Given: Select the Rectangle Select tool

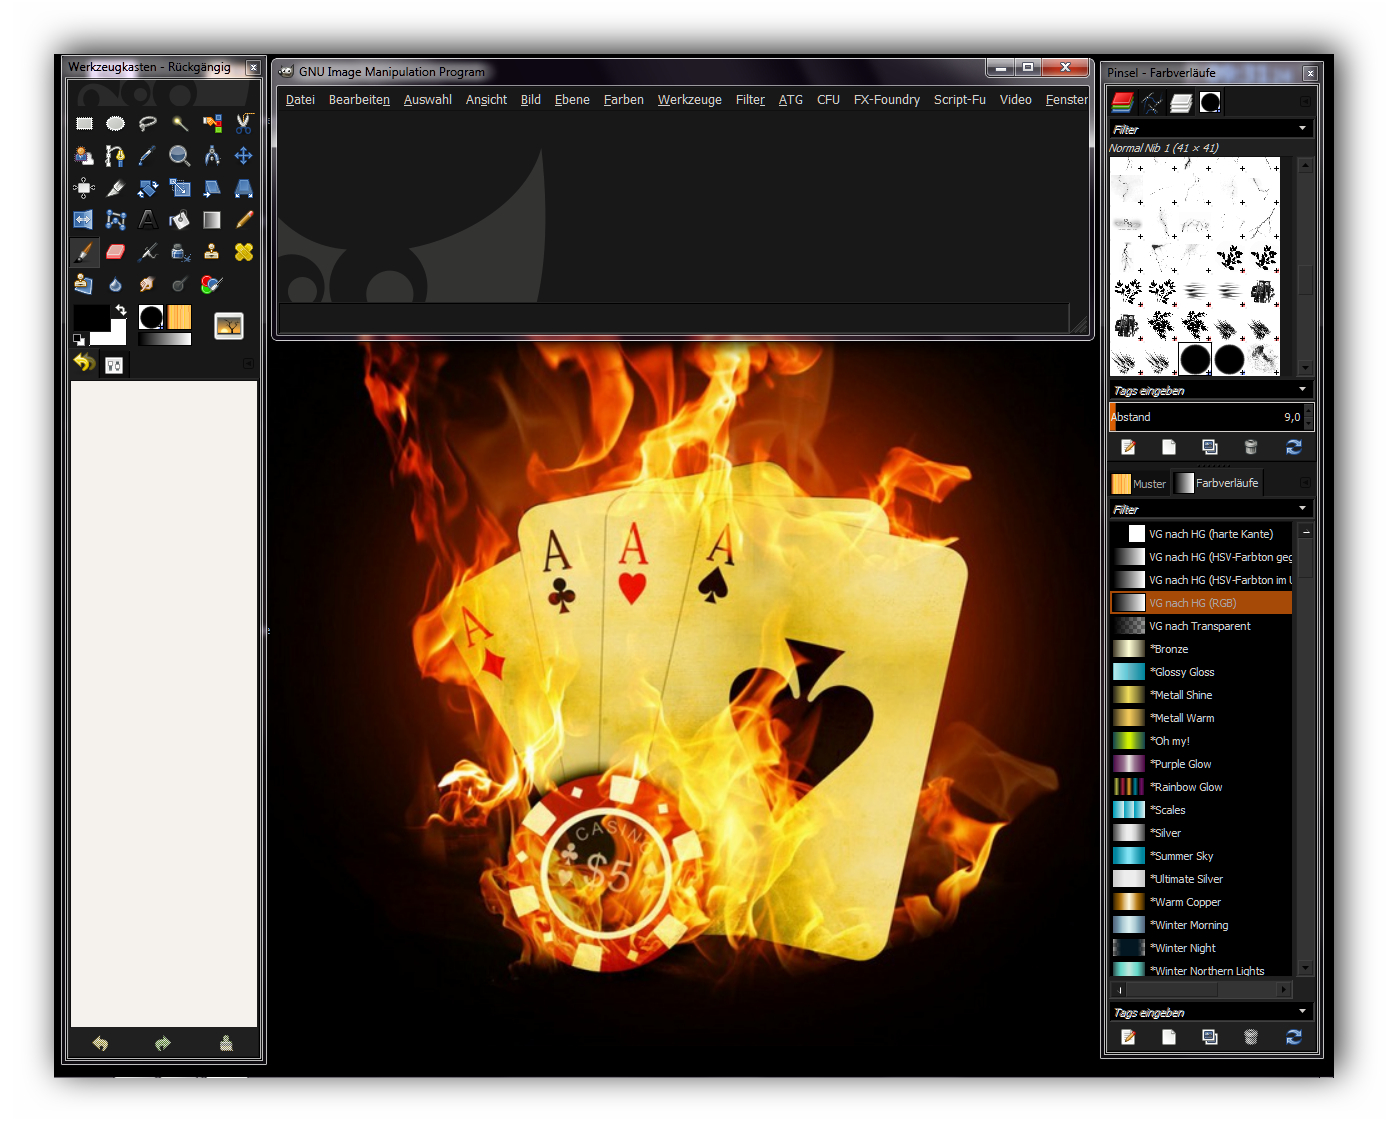Looking at the screenshot, I should pyautogui.click(x=84, y=124).
